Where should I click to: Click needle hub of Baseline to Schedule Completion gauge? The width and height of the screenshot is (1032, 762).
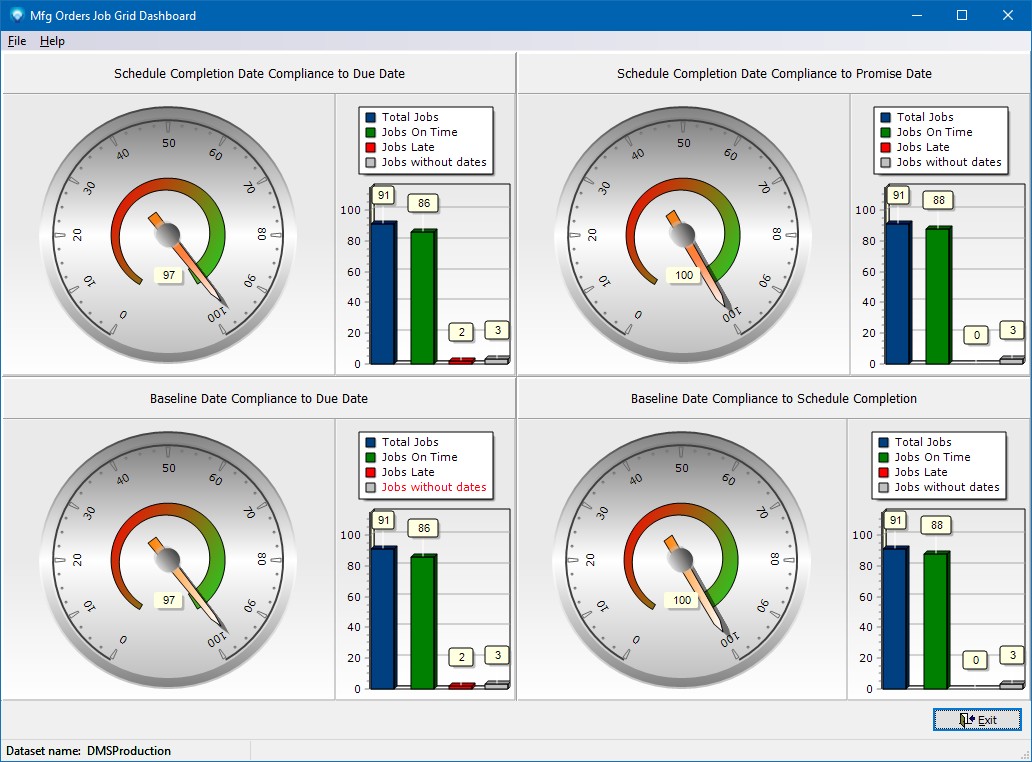click(x=681, y=559)
